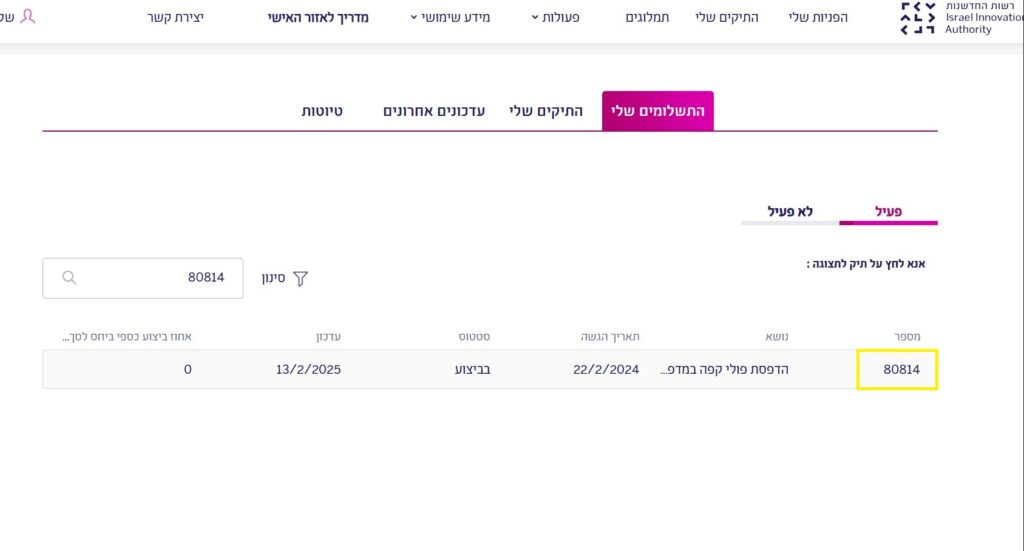Switch to the עדכונים אחרונים tab

pyautogui.click(x=434, y=111)
